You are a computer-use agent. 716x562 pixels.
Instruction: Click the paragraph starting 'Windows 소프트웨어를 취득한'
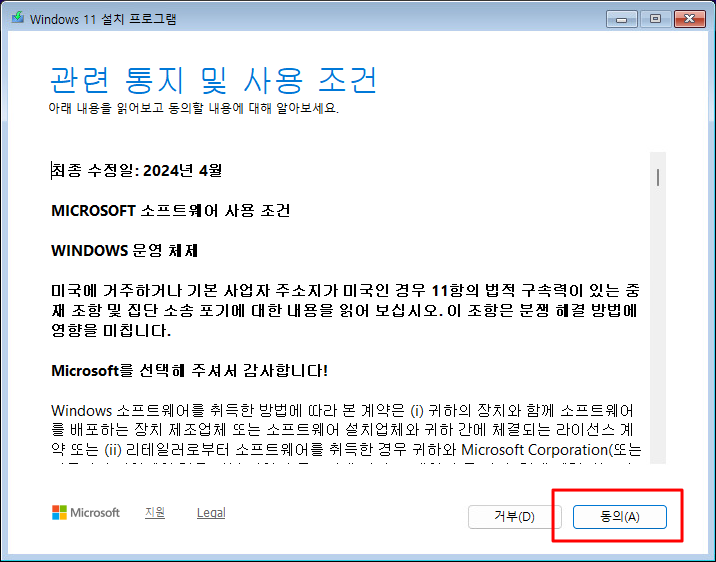coord(345,430)
